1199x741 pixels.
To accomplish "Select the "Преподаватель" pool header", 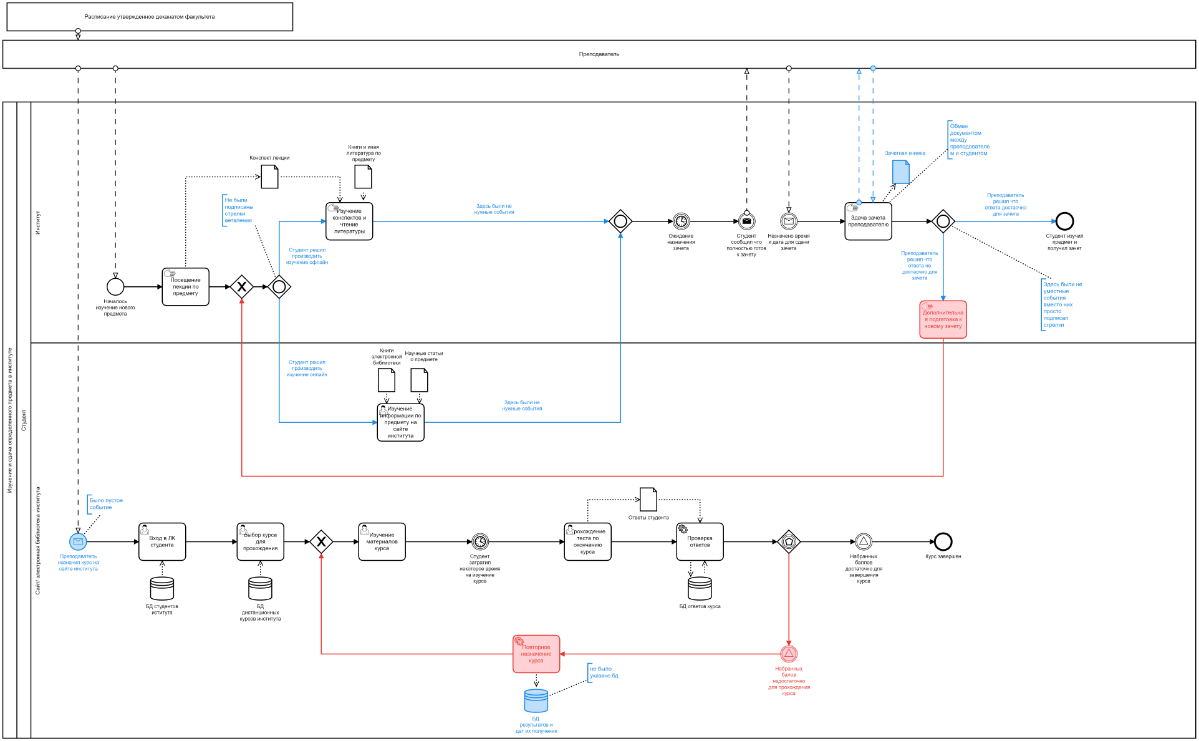I will [x=599, y=54].
